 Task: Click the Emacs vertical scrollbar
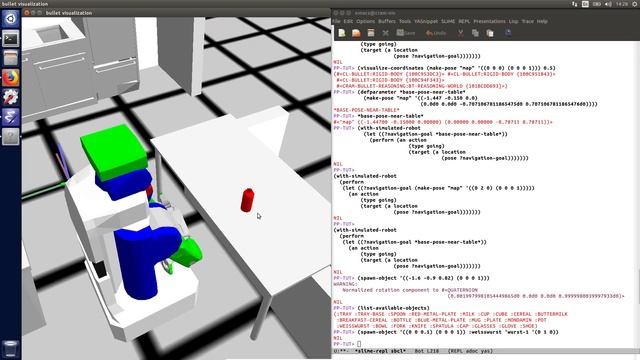click(638, 194)
